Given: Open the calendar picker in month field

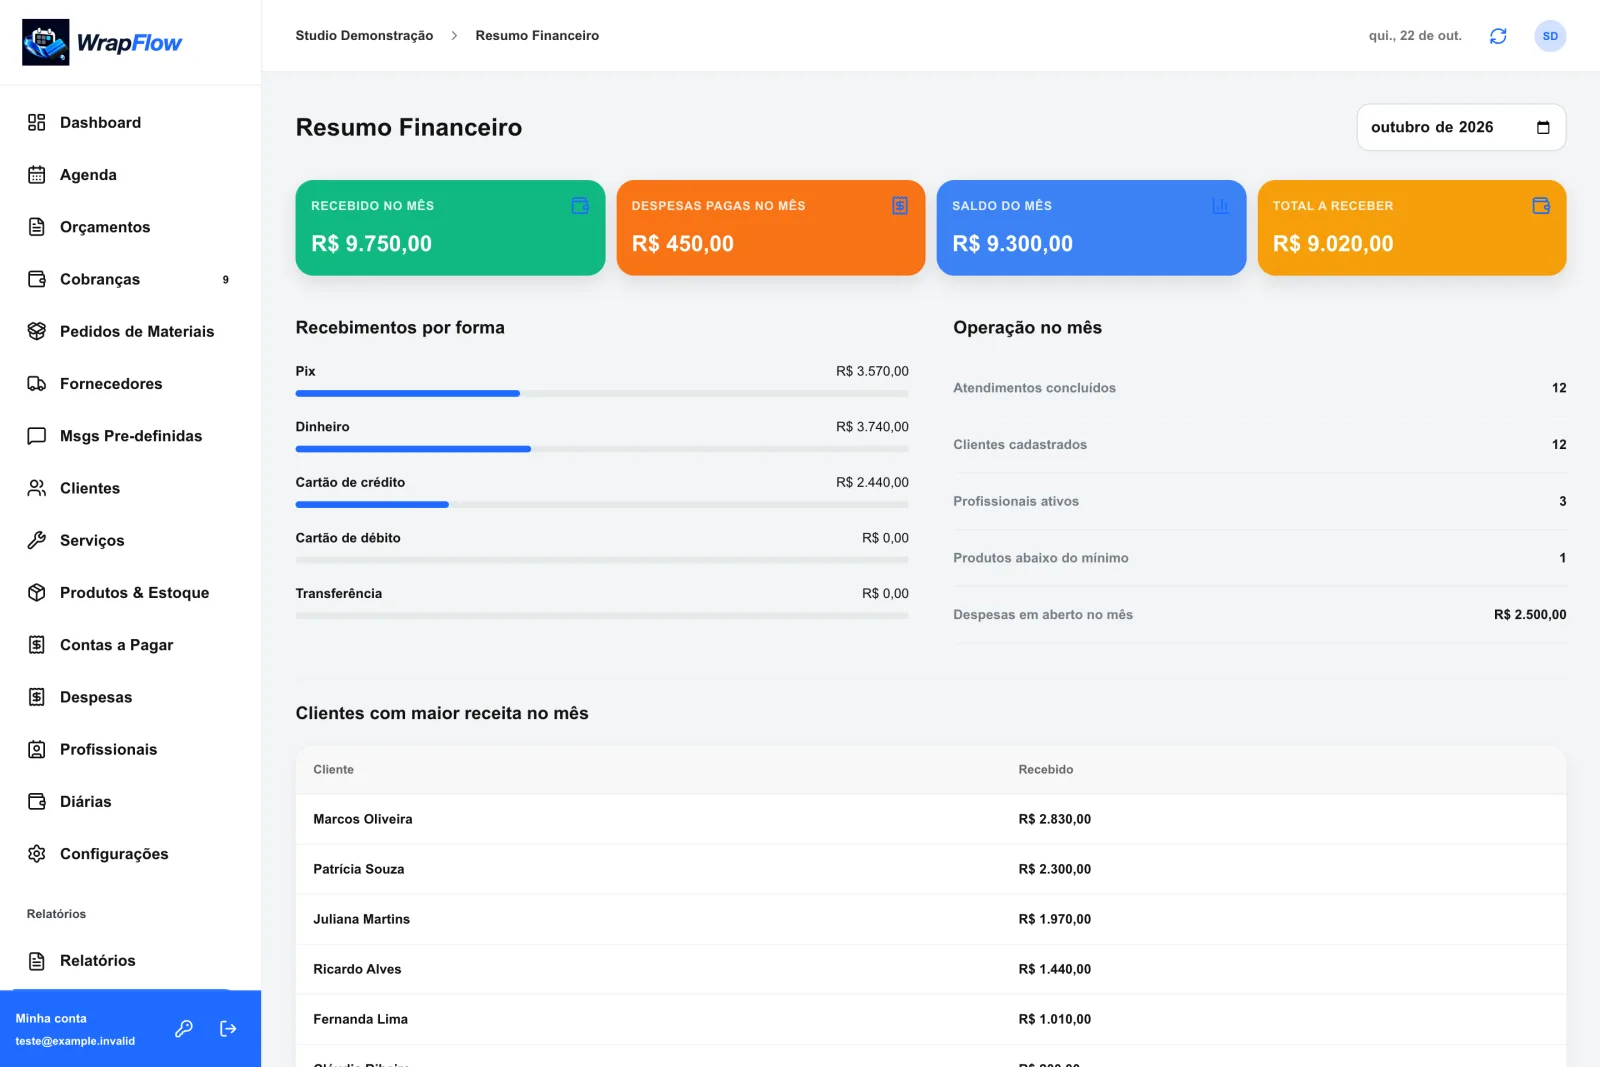Looking at the screenshot, I should [x=1543, y=127].
